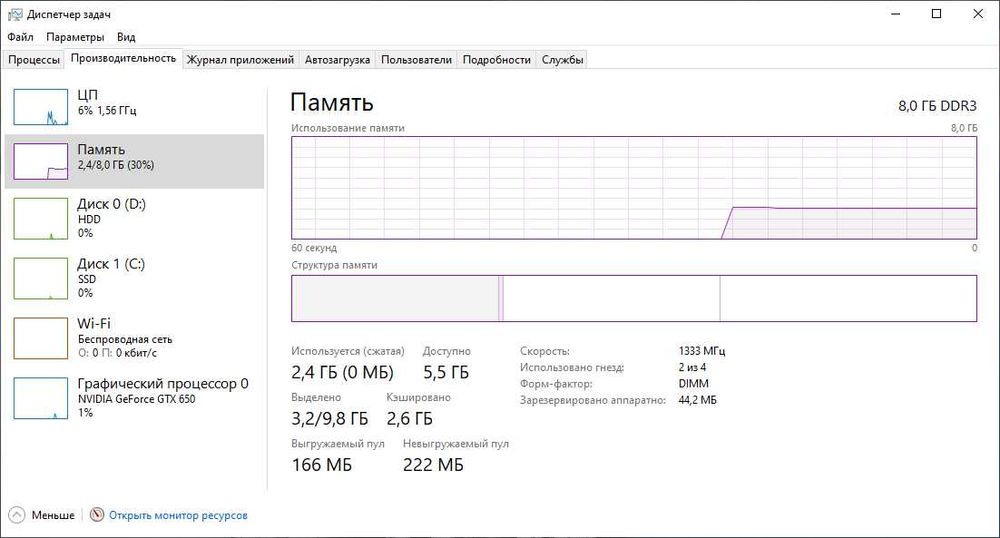Open the Открыть монитор ресурсов link

coord(178,515)
